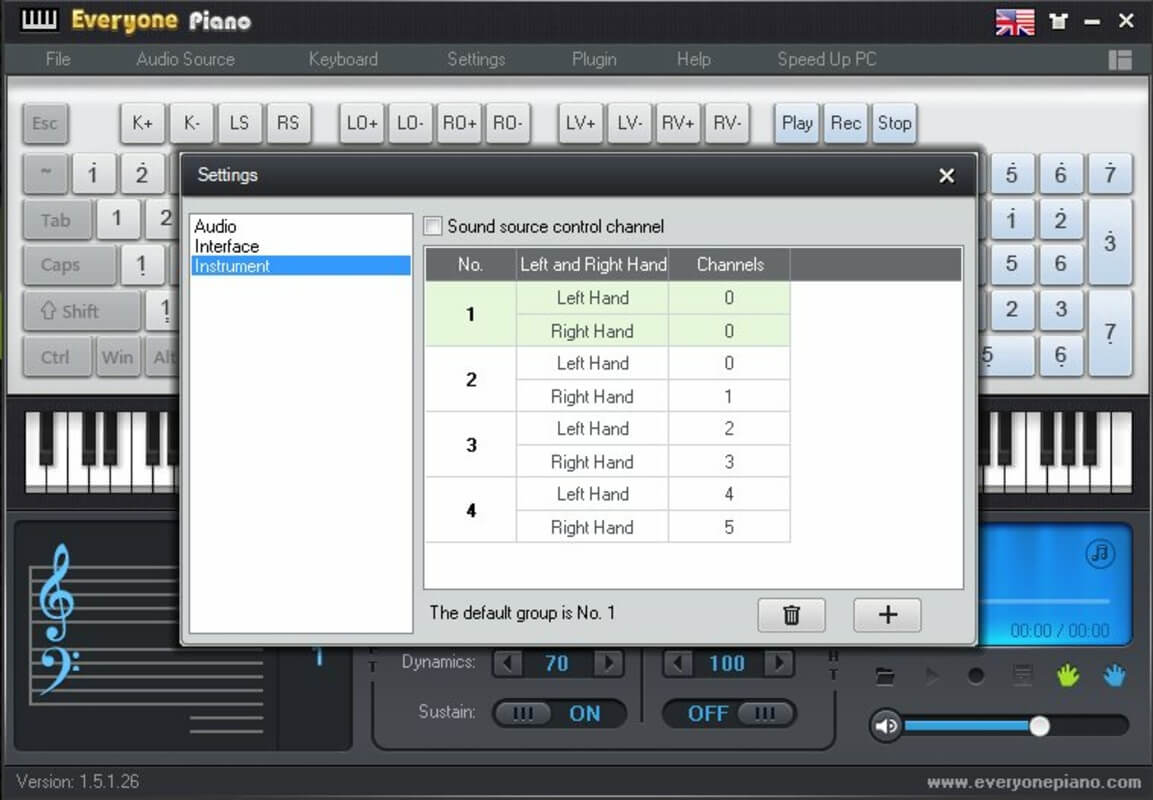
Task: Click the blue right hand icon
Action: point(1114,675)
